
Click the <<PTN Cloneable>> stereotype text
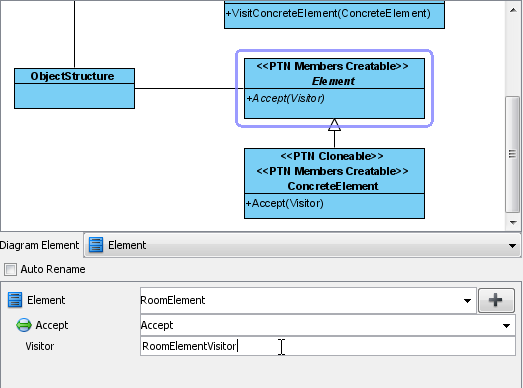click(x=332, y=156)
